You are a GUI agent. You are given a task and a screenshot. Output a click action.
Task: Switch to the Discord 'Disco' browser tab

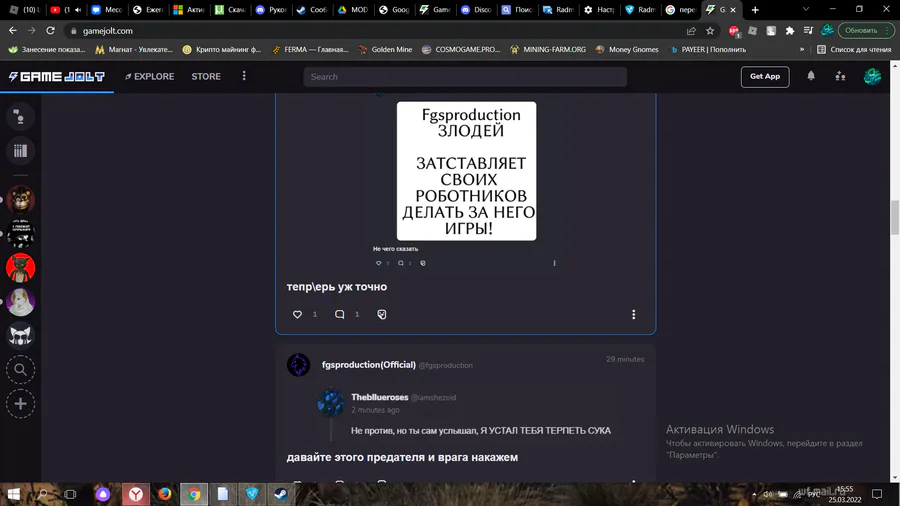tap(476, 10)
